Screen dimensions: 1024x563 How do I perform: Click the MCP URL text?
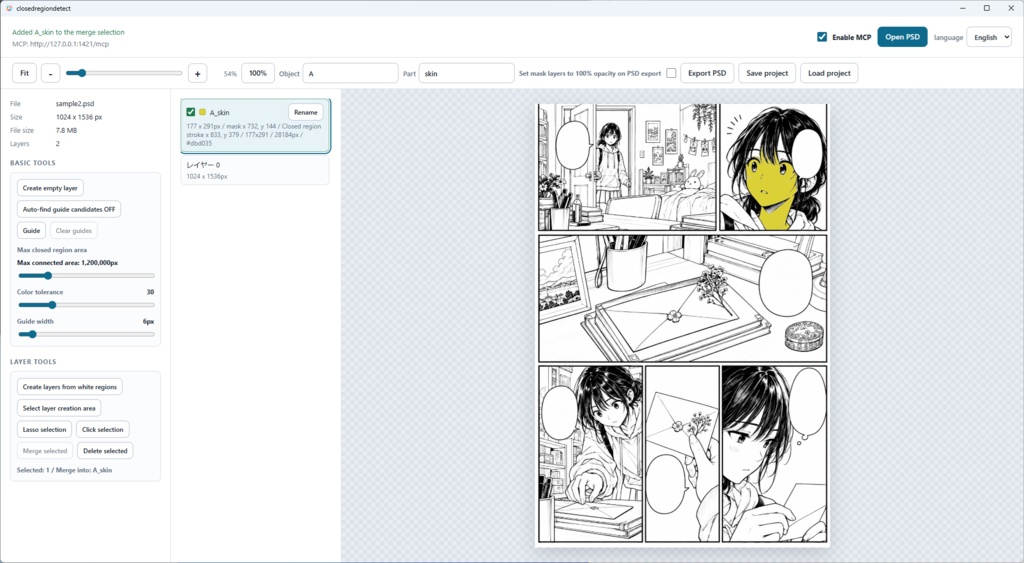tap(60, 44)
